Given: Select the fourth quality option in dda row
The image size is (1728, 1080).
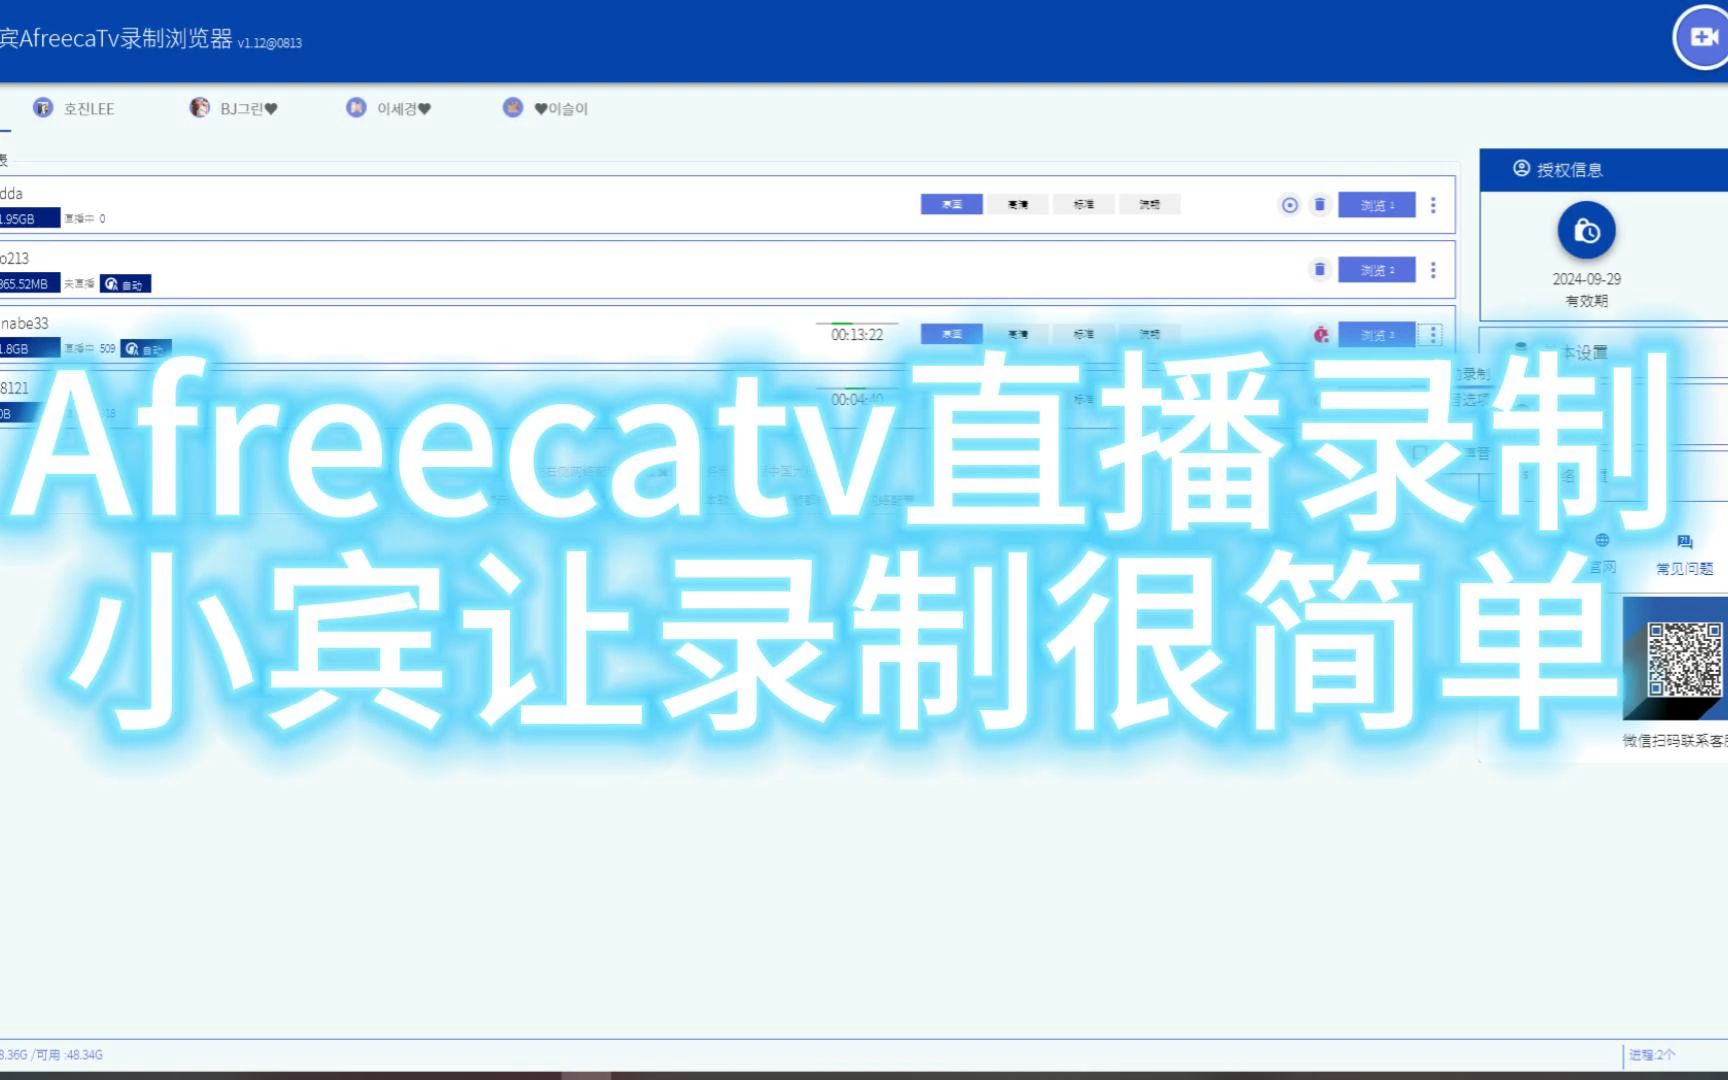Looking at the screenshot, I should coord(1149,204).
